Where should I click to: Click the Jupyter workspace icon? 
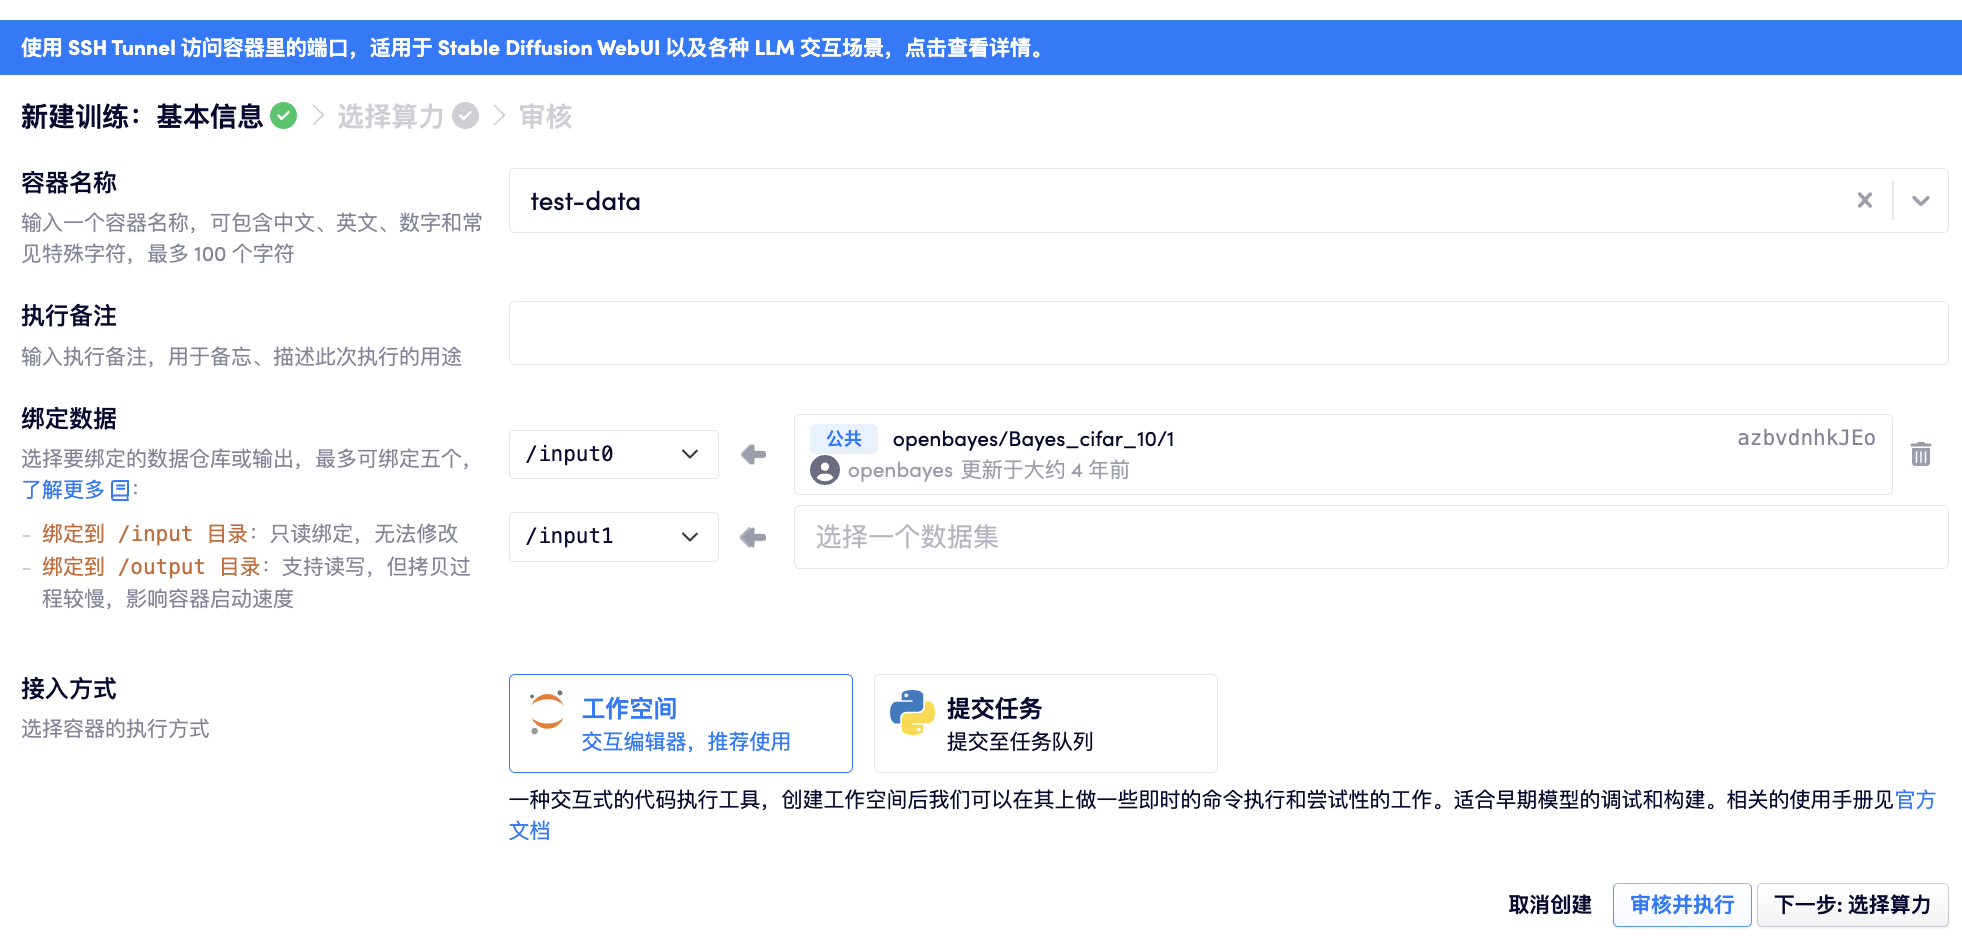pyautogui.click(x=547, y=713)
